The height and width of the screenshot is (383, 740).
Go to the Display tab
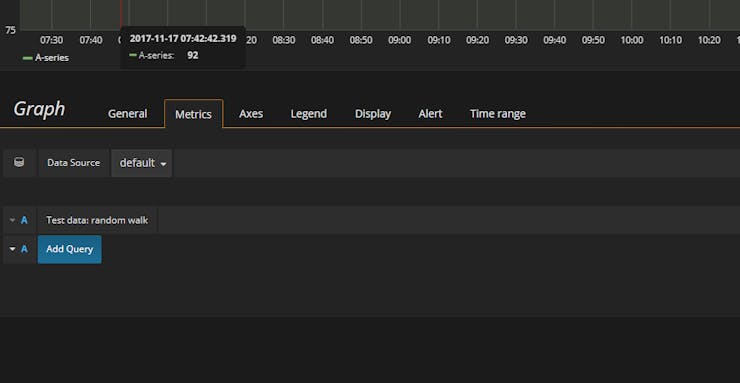373,114
